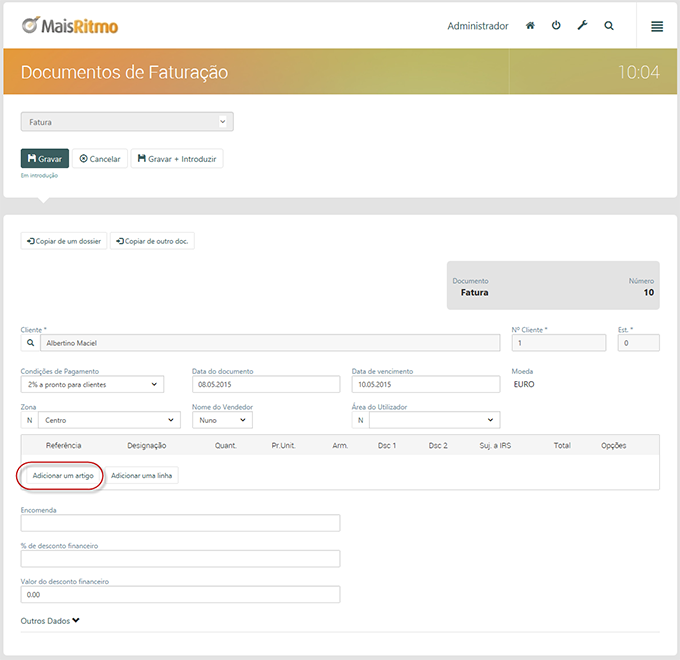Click Gravar + Introduzir button
Screen dimensions: 680x660
(x=177, y=159)
